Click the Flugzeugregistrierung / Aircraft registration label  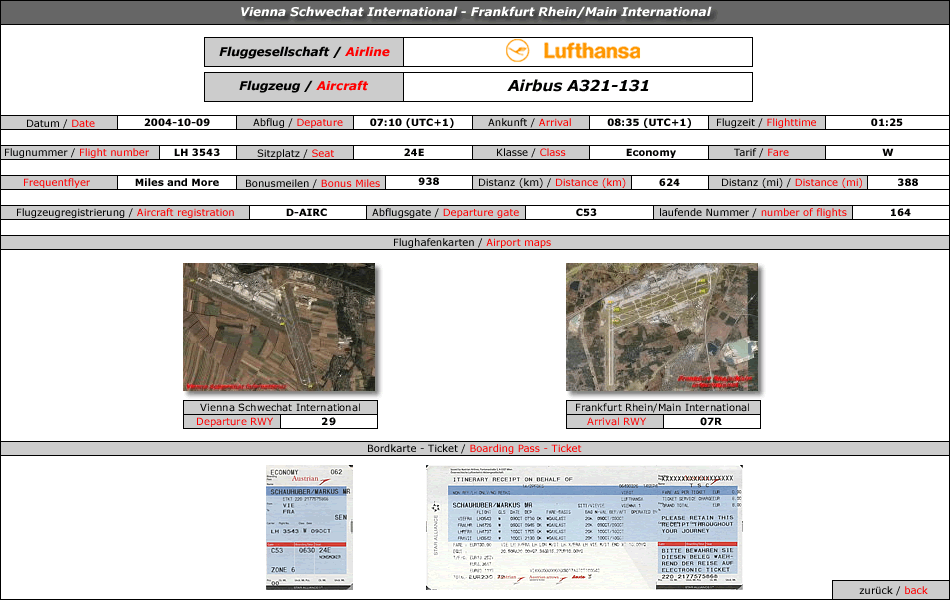pyautogui.click(x=125, y=213)
